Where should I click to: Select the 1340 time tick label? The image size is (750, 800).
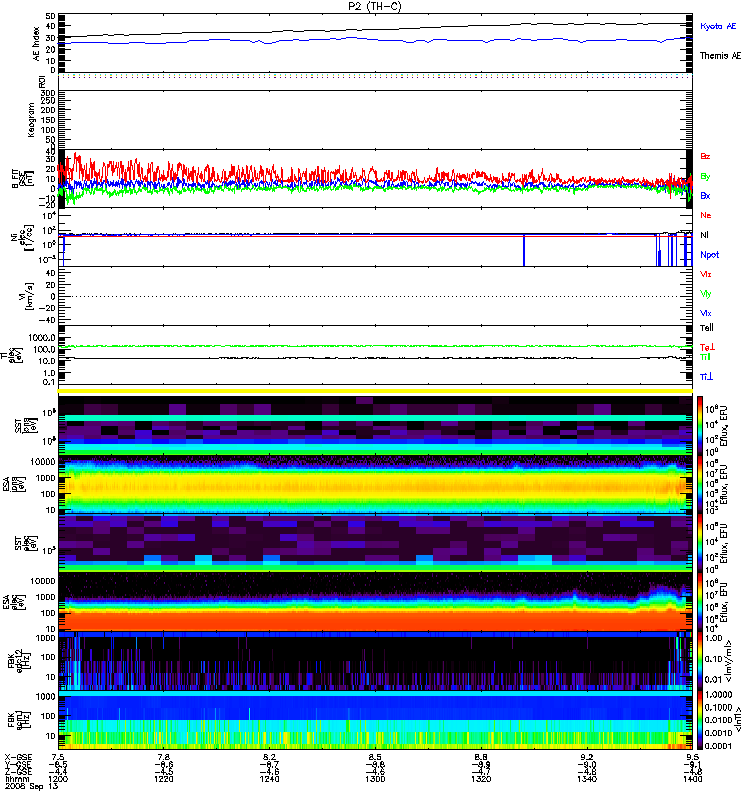tap(587, 779)
